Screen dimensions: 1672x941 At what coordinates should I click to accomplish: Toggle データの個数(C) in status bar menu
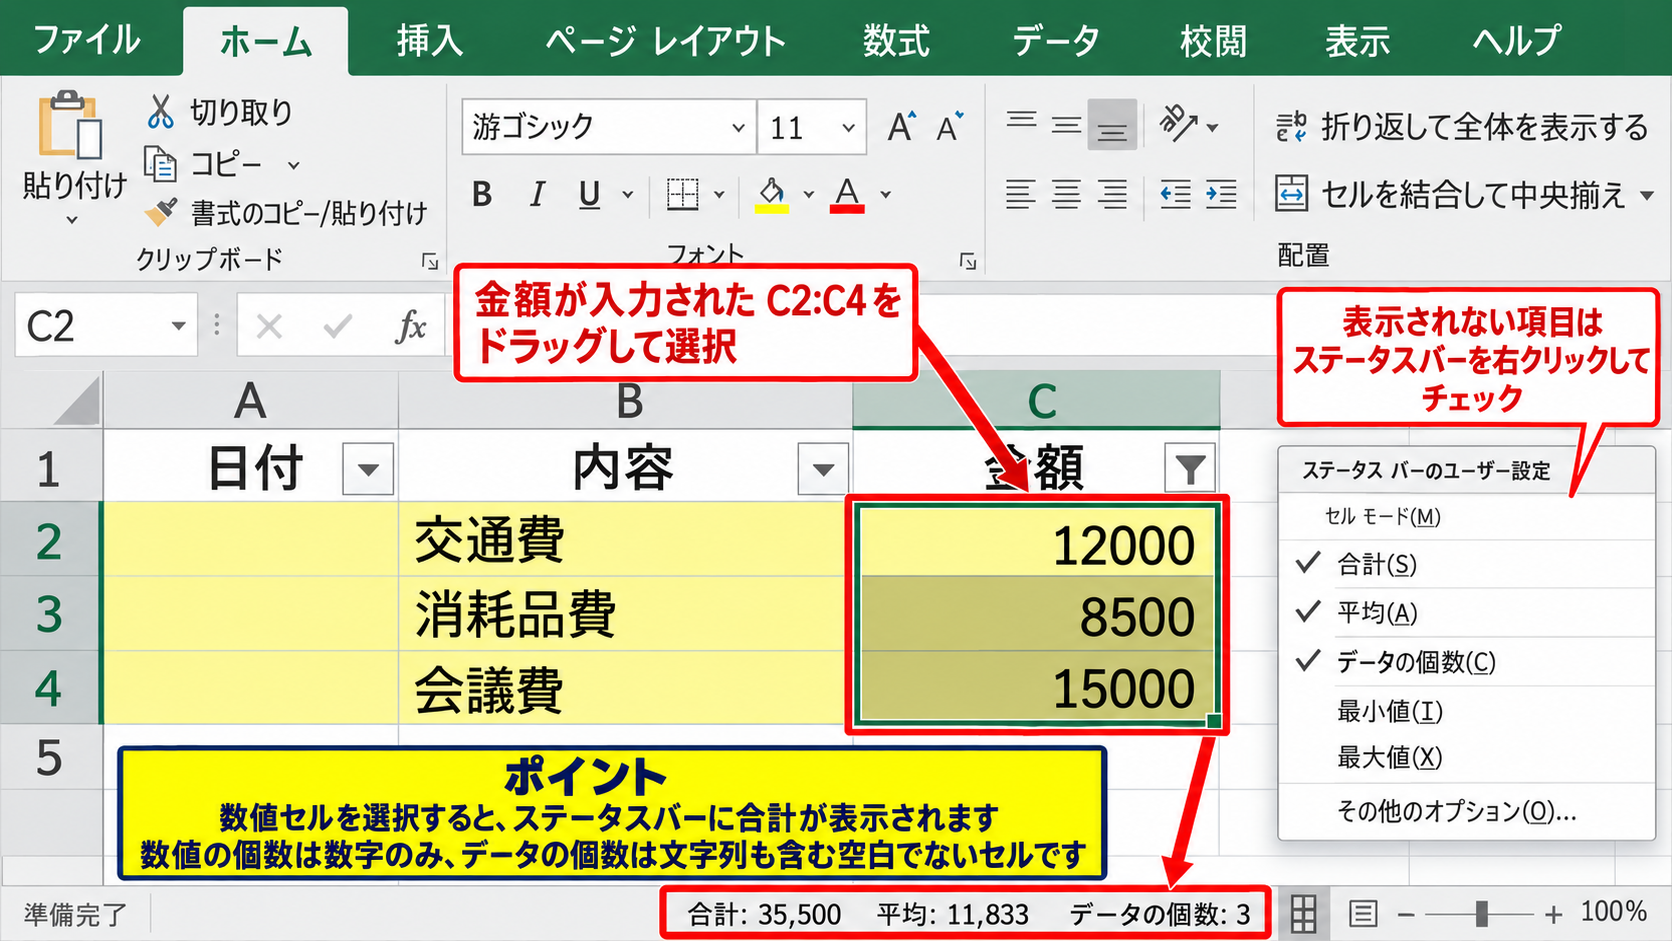pos(1466,662)
